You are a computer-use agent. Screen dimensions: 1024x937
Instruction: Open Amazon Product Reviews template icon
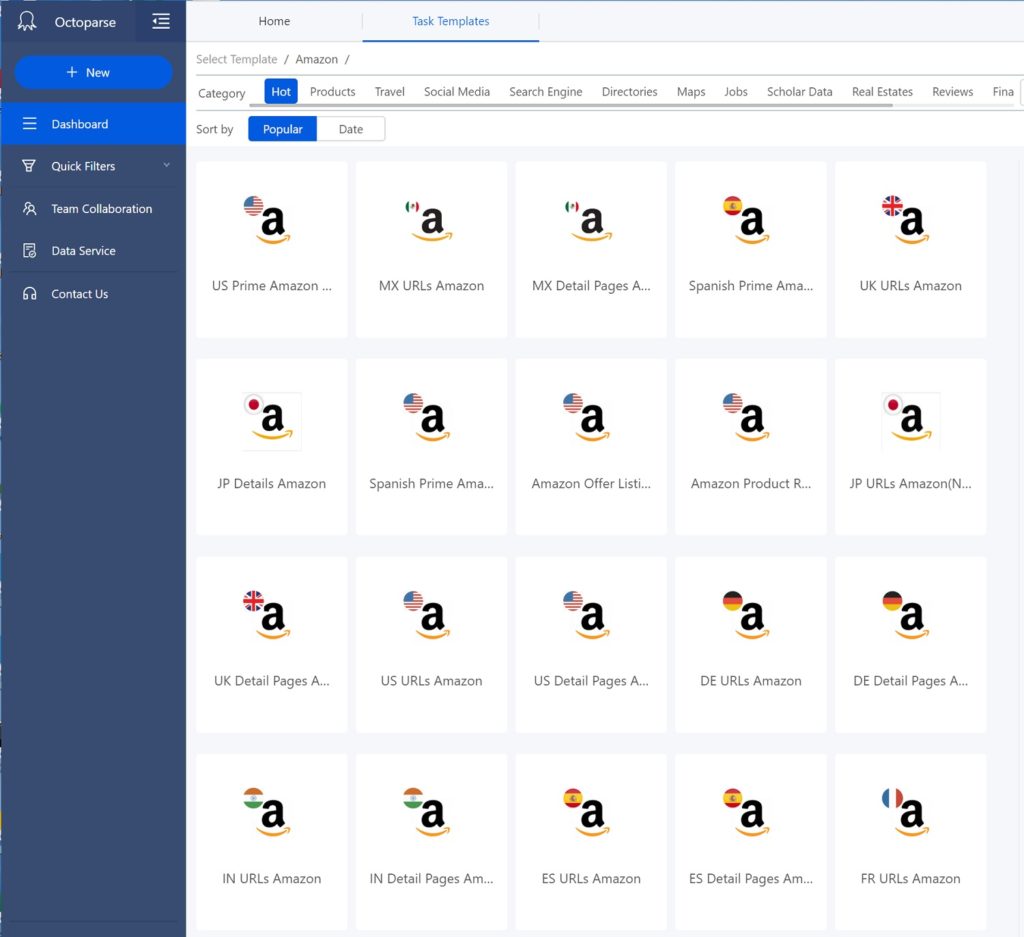tap(747, 417)
